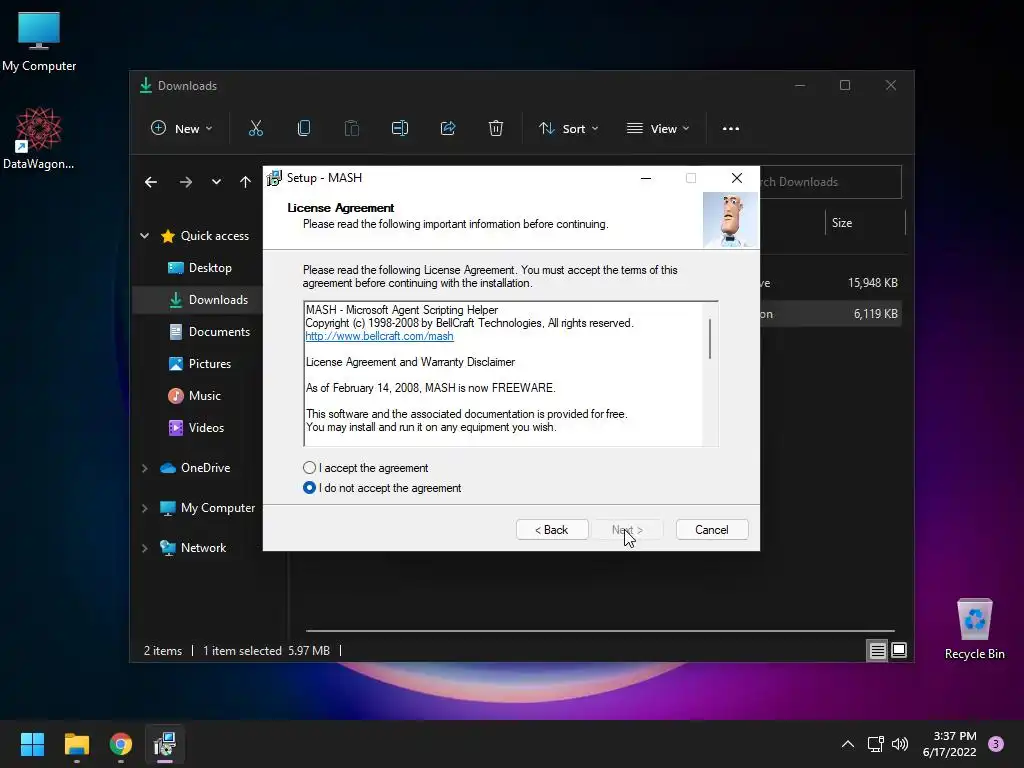
Task: Click the Copy icon in Downloads toolbar
Action: [x=304, y=129]
